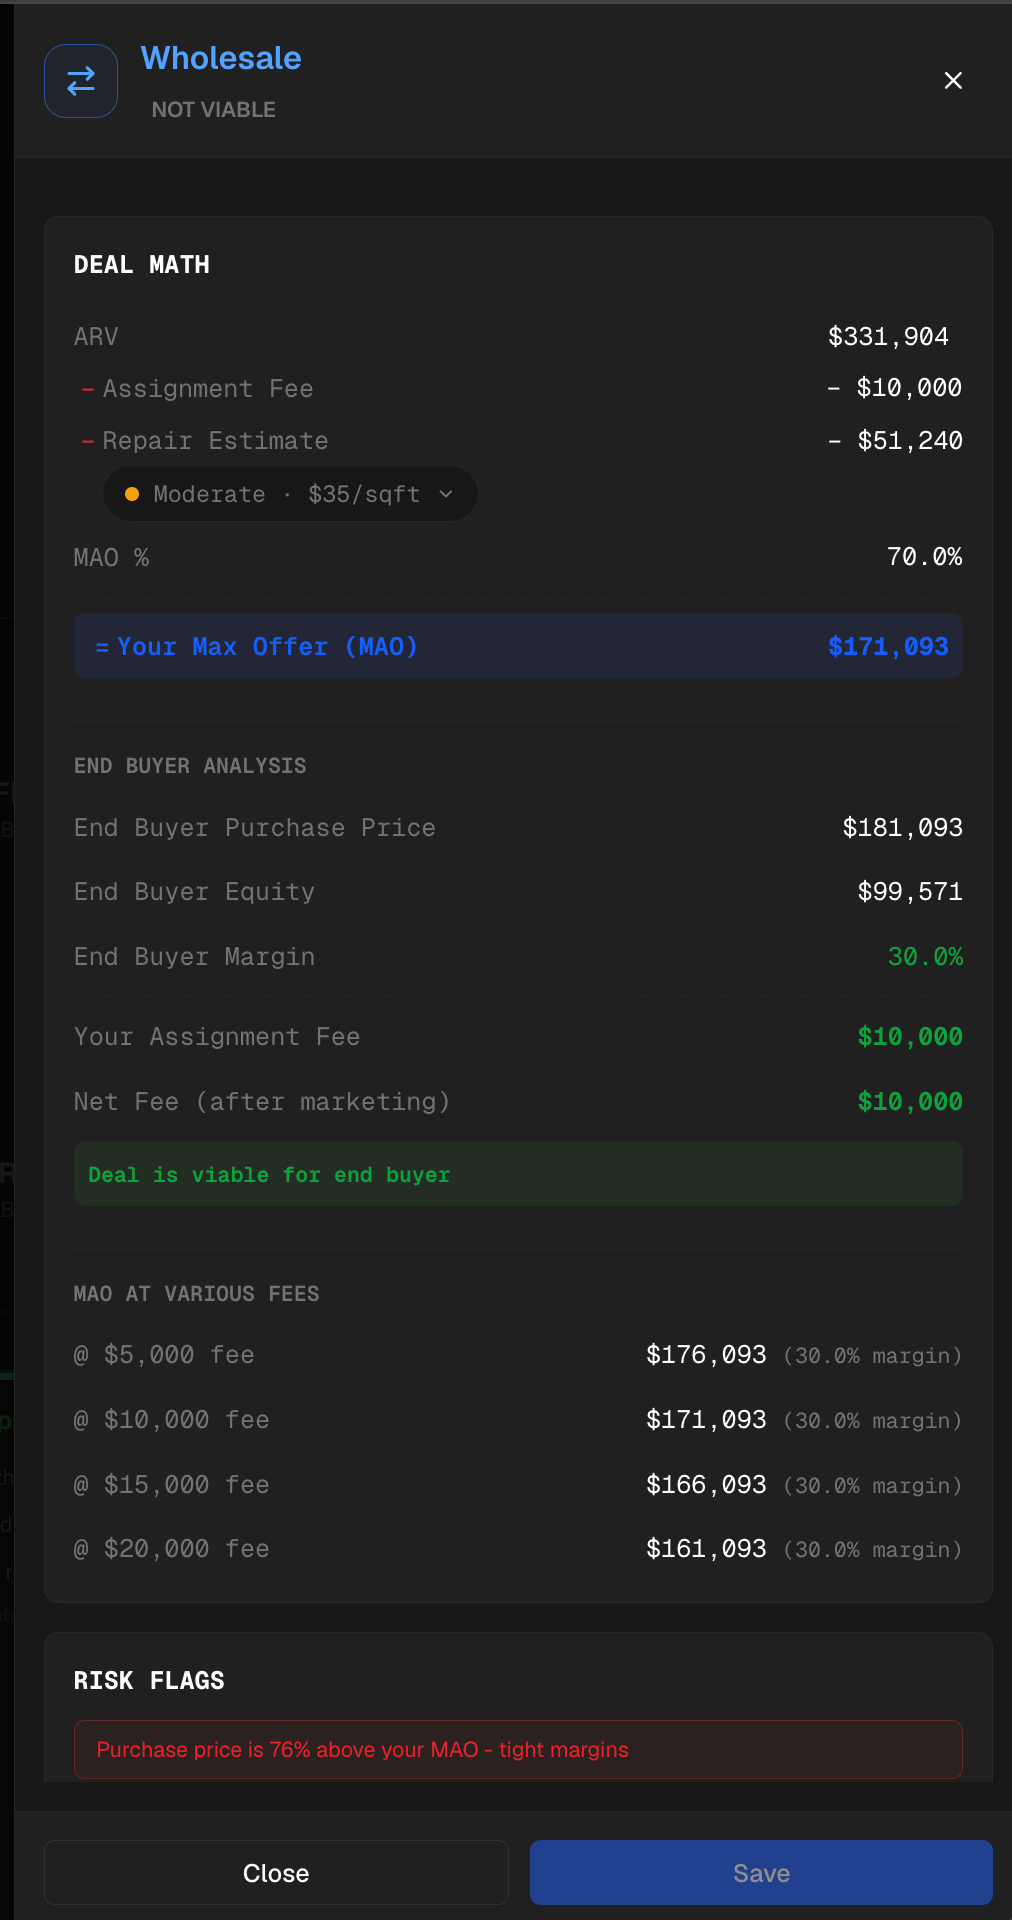The height and width of the screenshot is (1920, 1012).
Task: Close the modal with the X icon
Action: click(x=952, y=81)
